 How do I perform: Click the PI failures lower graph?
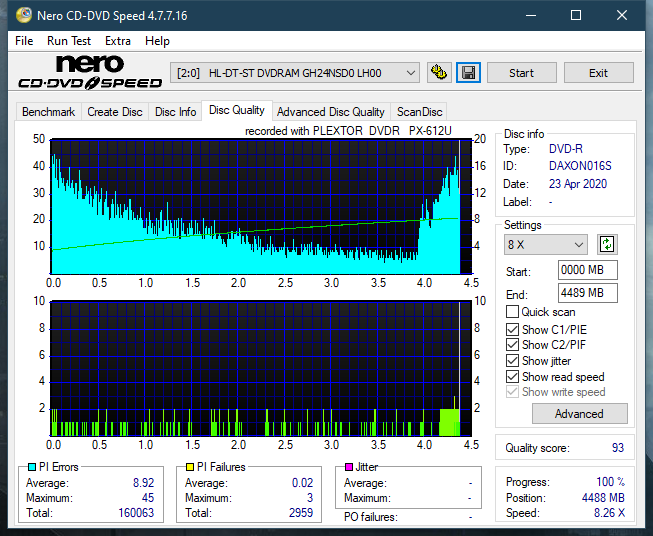261,369
